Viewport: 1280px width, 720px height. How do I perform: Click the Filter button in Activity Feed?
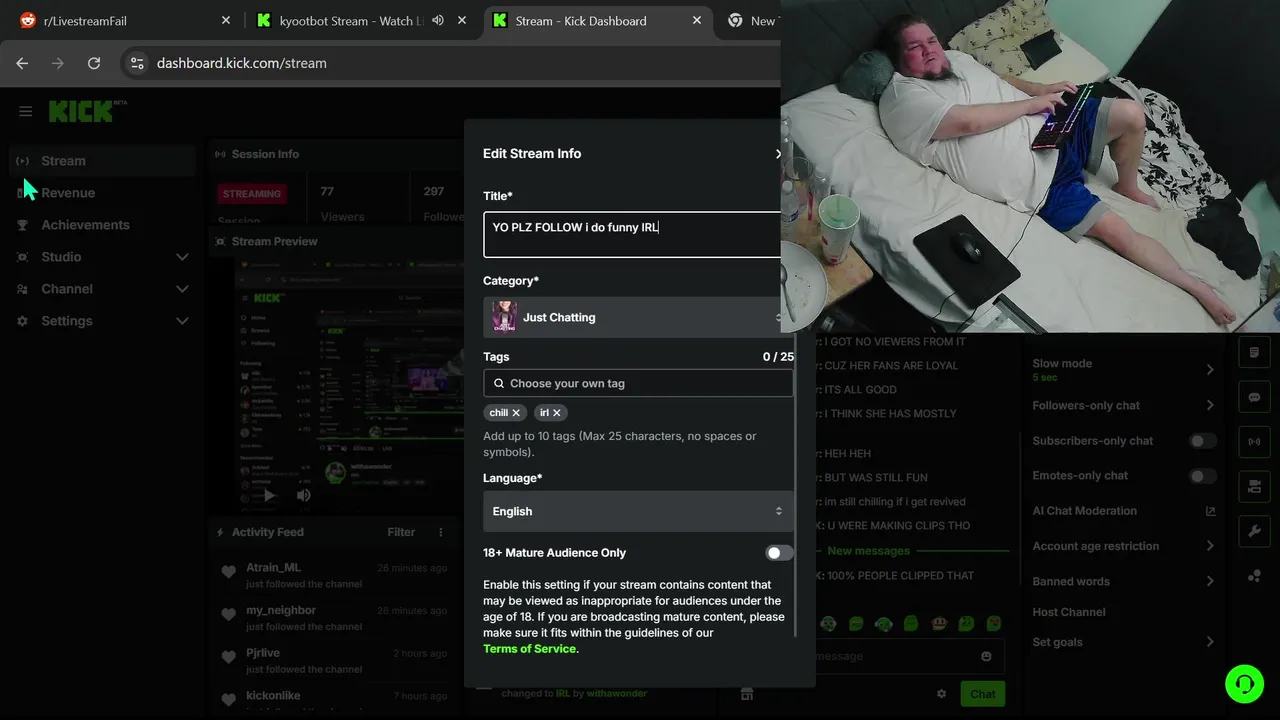click(x=401, y=532)
